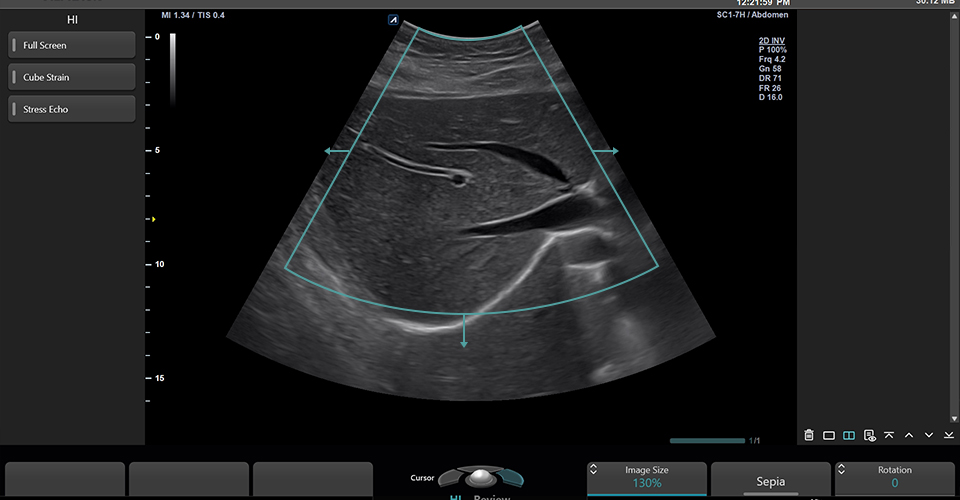Adjust Image Size stepper arrows
Viewport: 960px width, 500px height.
593,470
